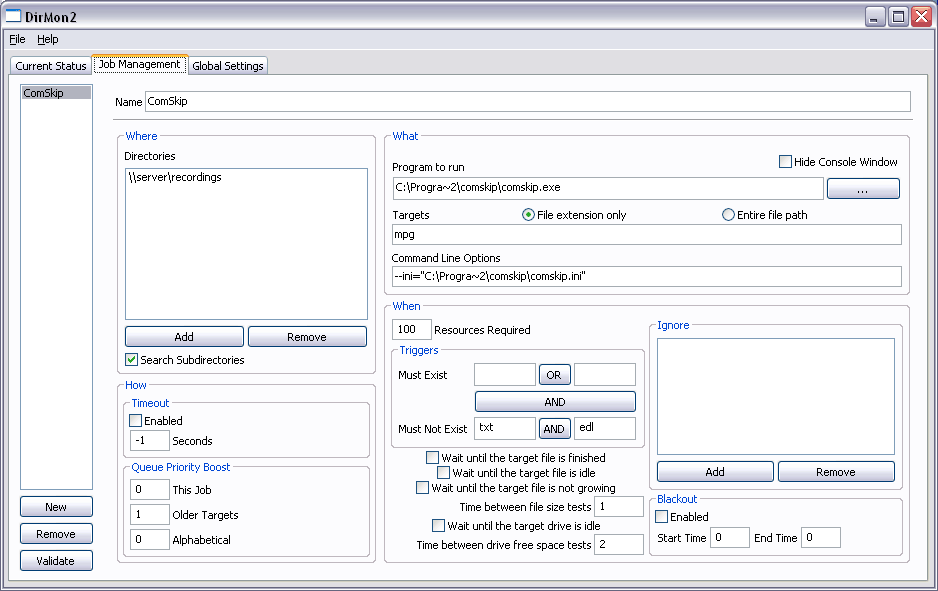Enable the Blackout checkbox
Image resolution: width=938 pixels, height=591 pixels.
point(662,517)
